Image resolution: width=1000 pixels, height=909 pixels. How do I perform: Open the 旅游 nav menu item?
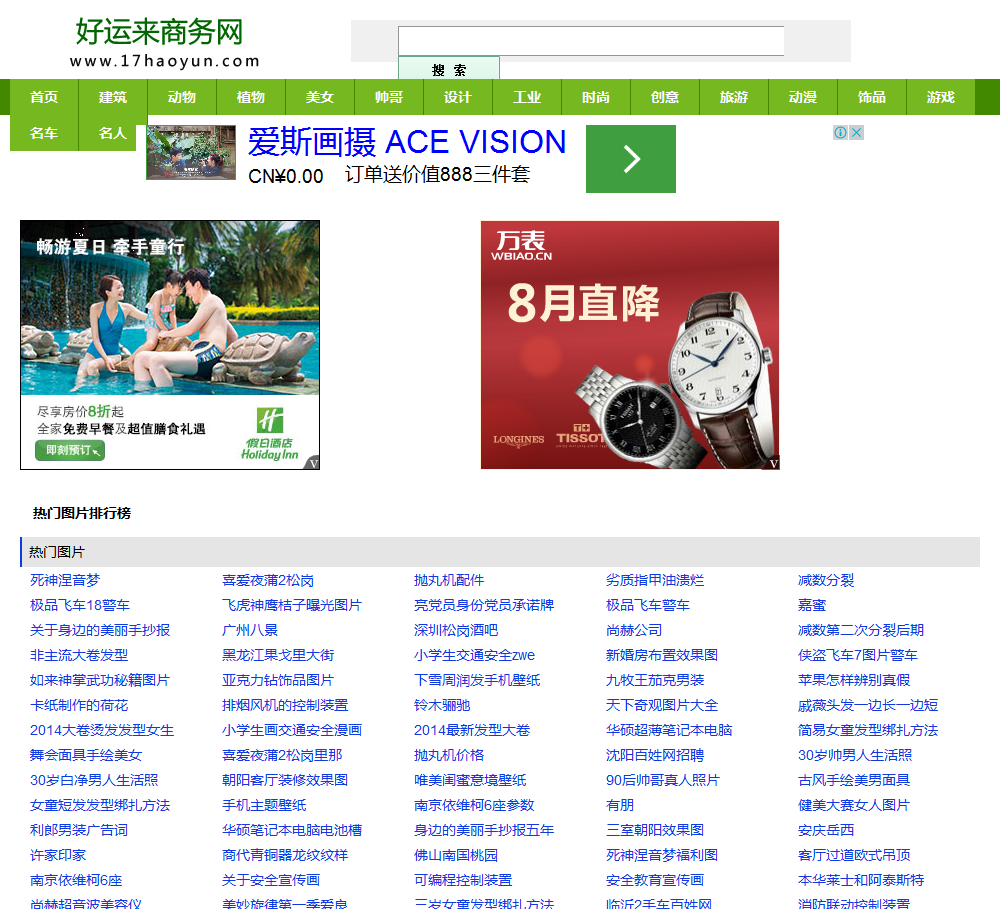[733, 97]
